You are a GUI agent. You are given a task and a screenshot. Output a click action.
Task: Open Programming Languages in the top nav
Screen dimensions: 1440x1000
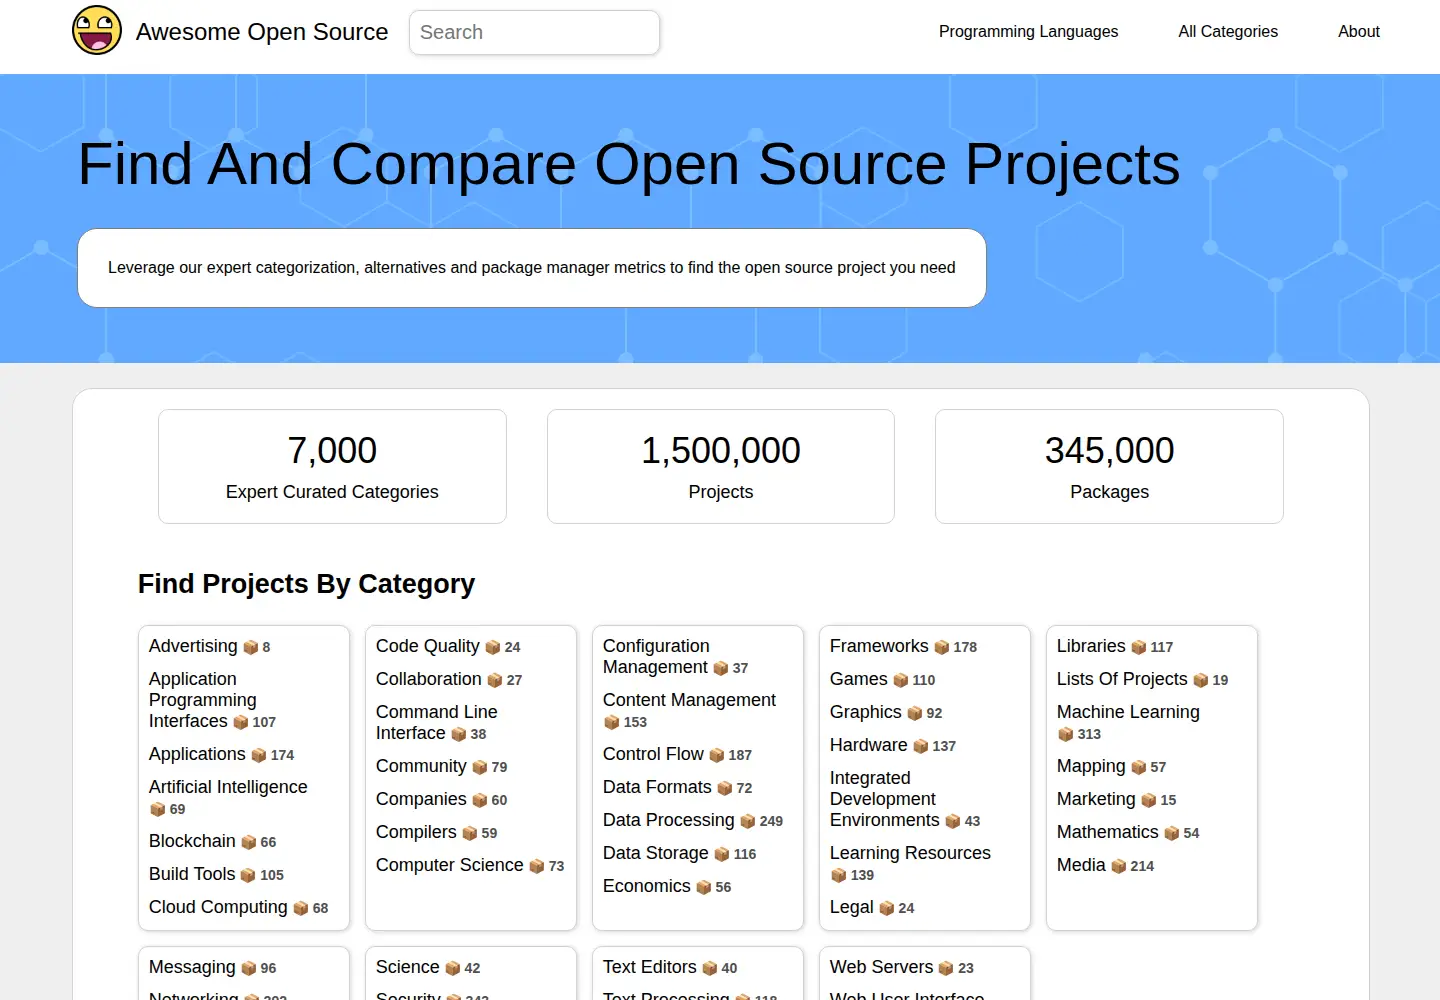pyautogui.click(x=1028, y=31)
